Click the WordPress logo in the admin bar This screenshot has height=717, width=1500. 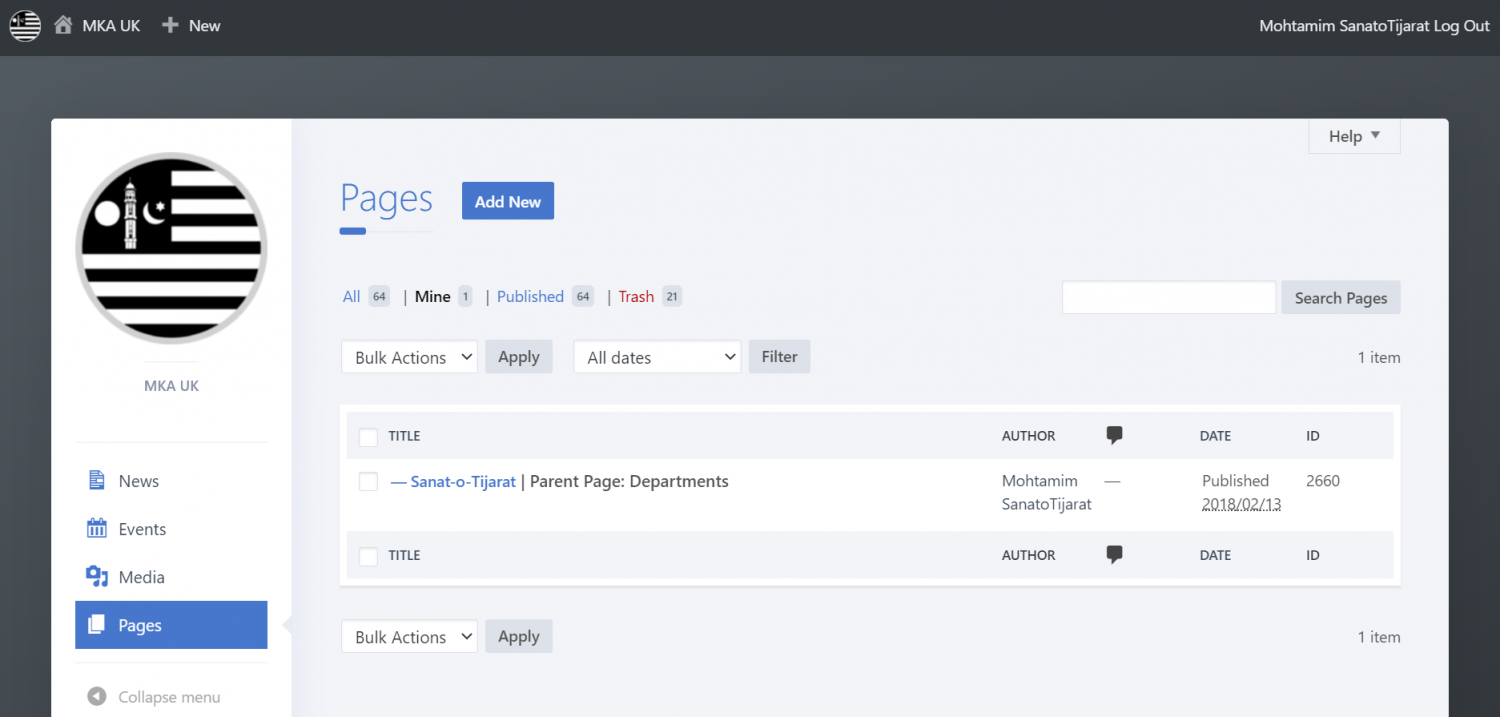pyautogui.click(x=24, y=25)
